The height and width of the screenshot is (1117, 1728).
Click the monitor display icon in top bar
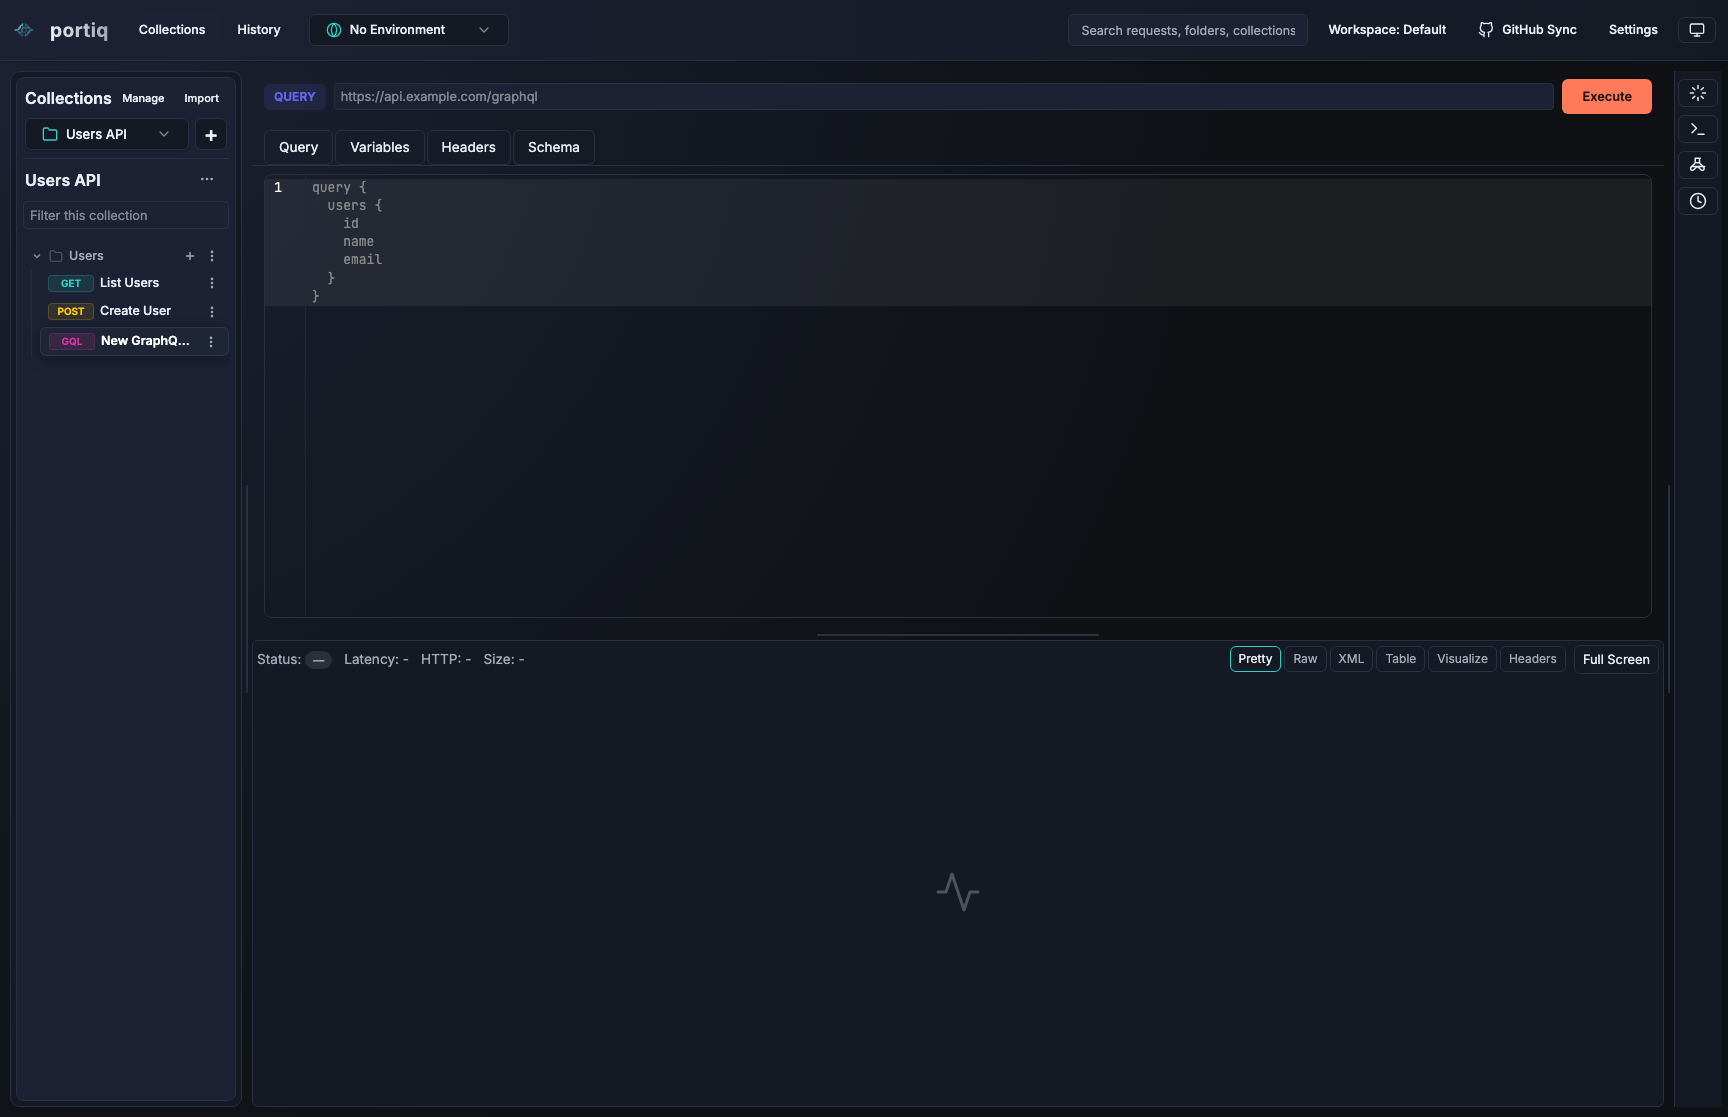(1697, 30)
